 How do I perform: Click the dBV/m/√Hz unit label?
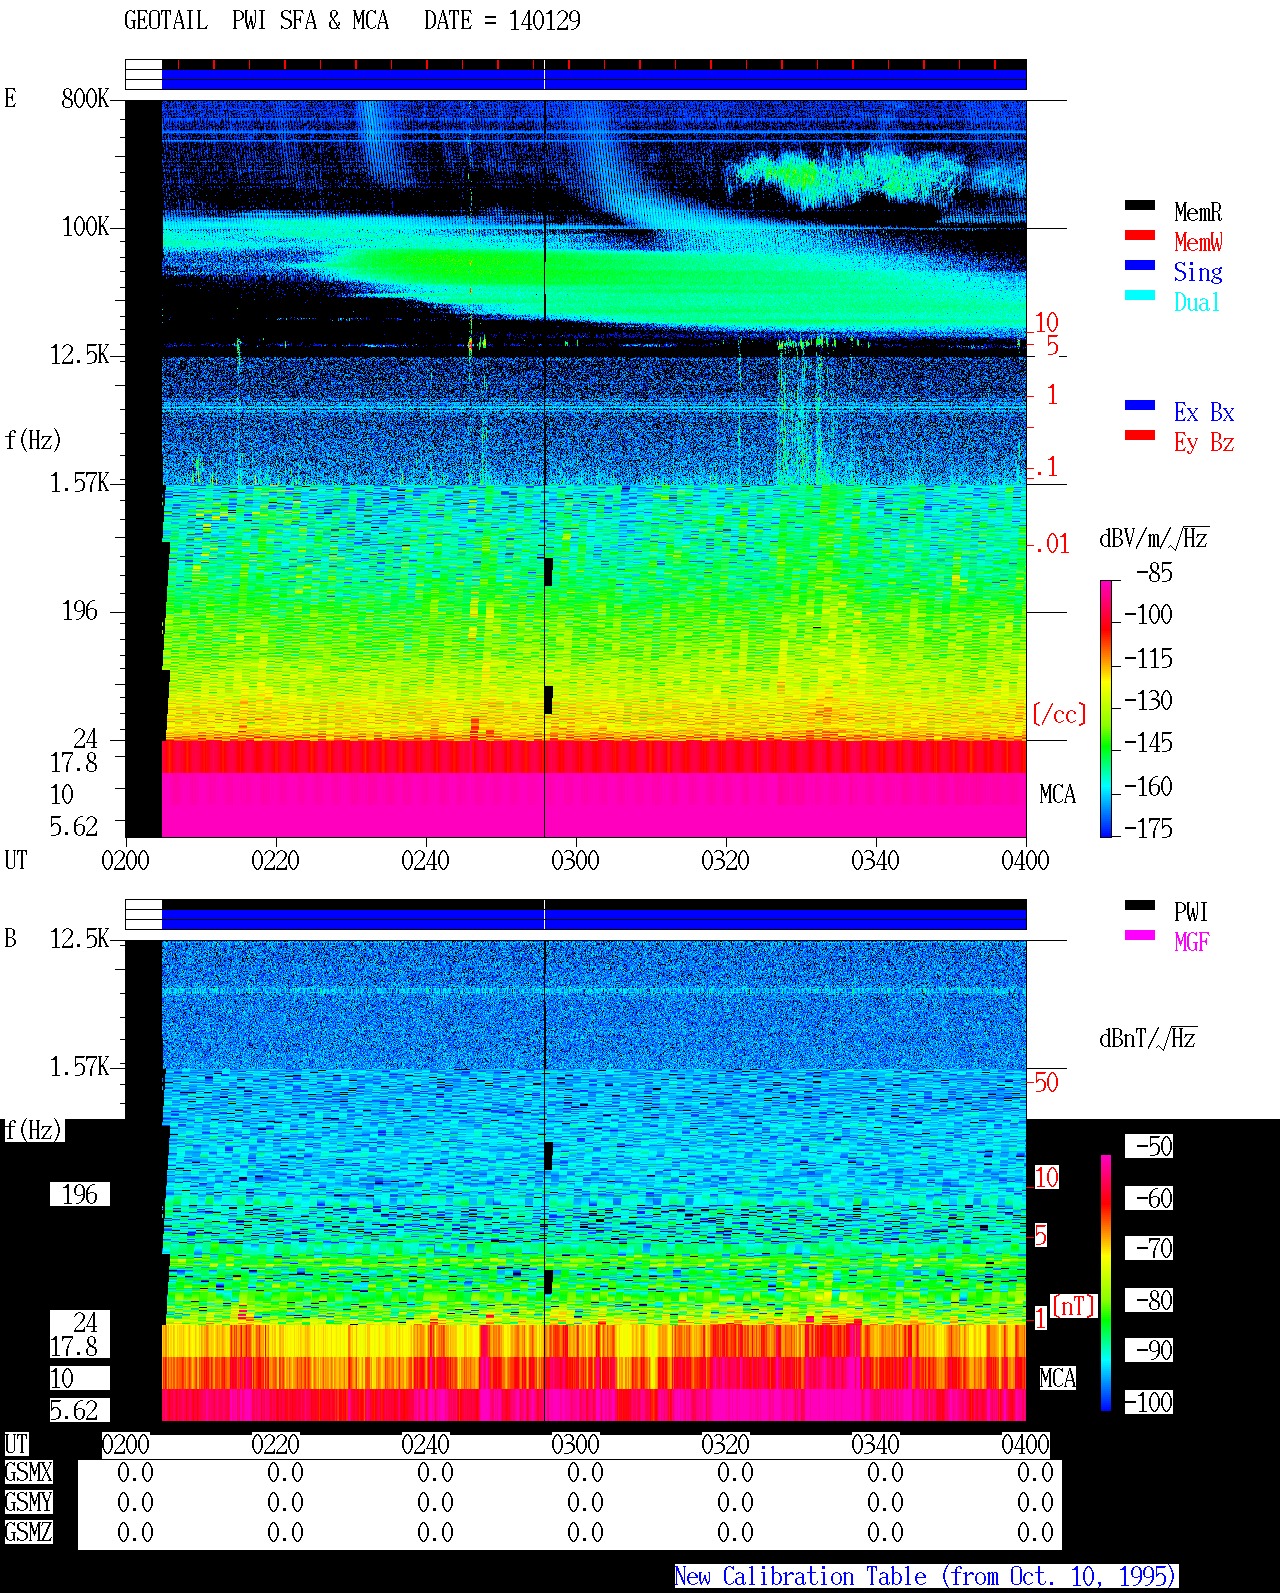coord(1153,538)
